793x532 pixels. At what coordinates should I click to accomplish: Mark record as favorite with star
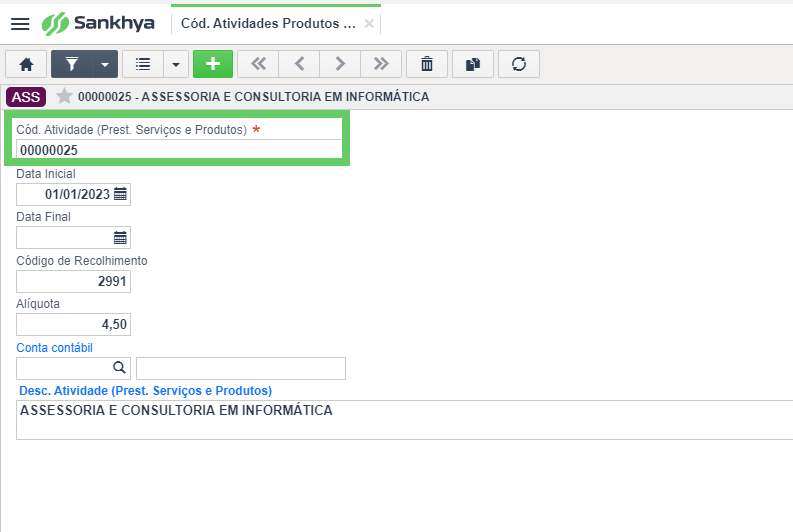(64, 96)
